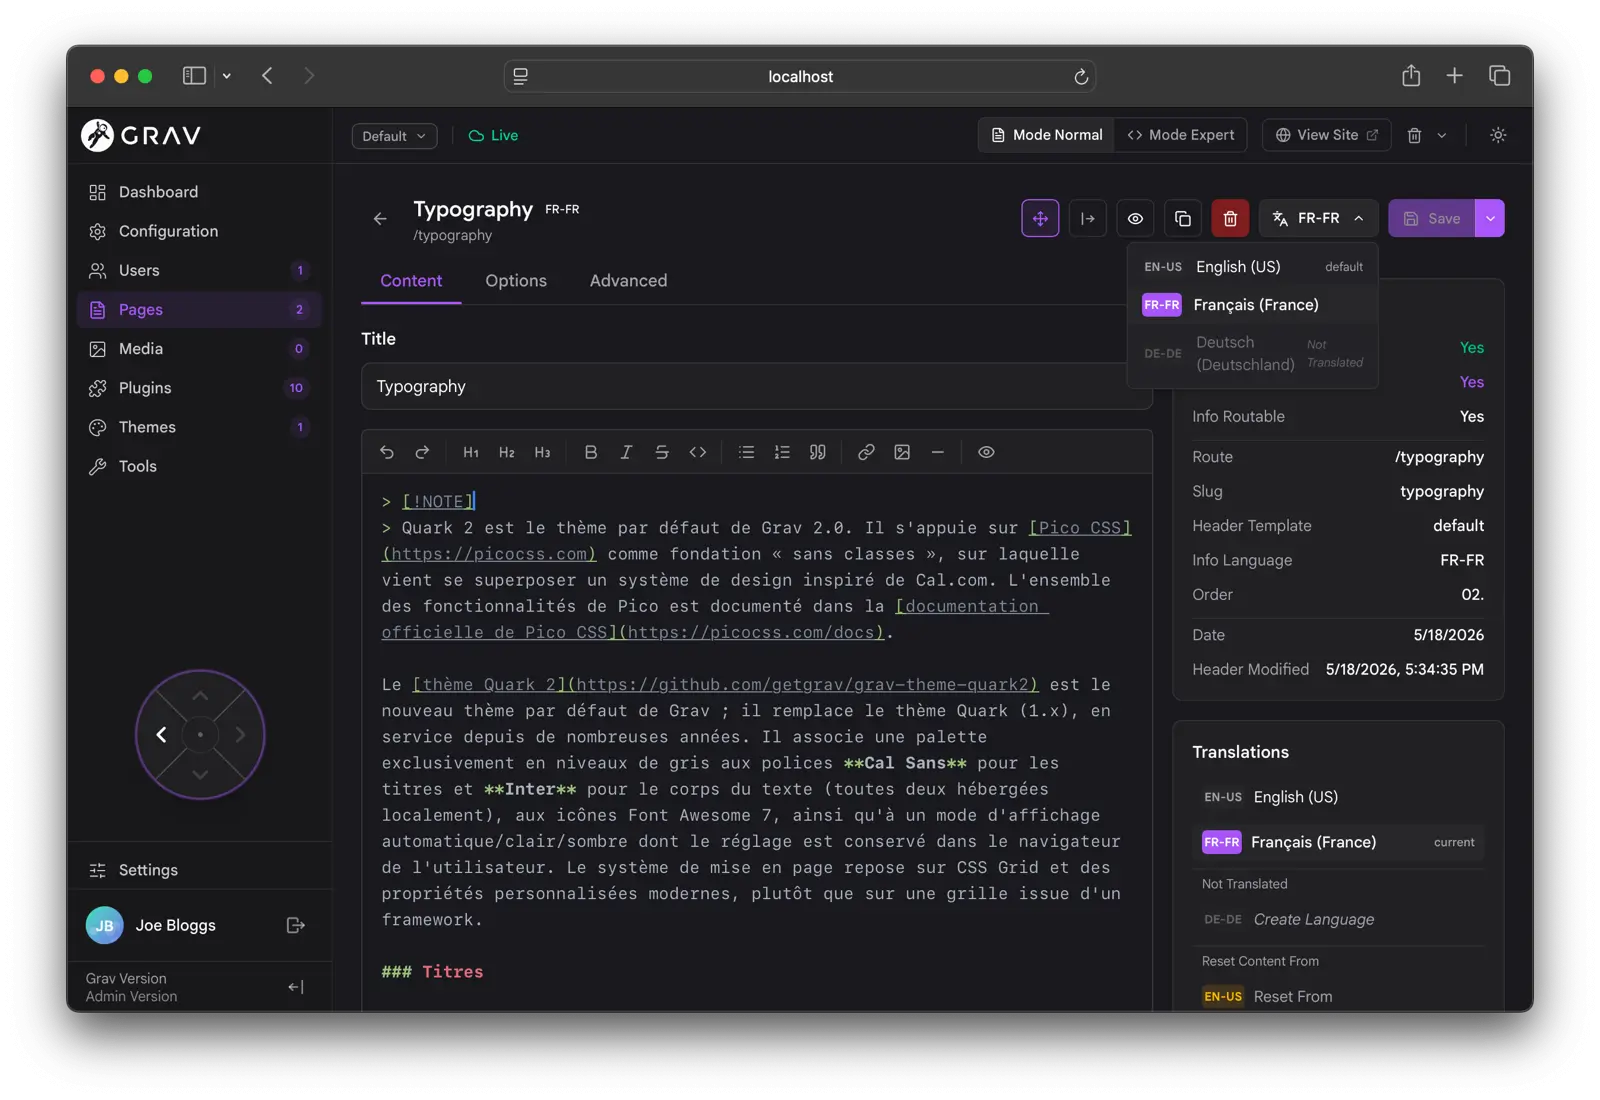Insert a horizontal rule
Screen dimensions: 1600x1100
pos(937,452)
